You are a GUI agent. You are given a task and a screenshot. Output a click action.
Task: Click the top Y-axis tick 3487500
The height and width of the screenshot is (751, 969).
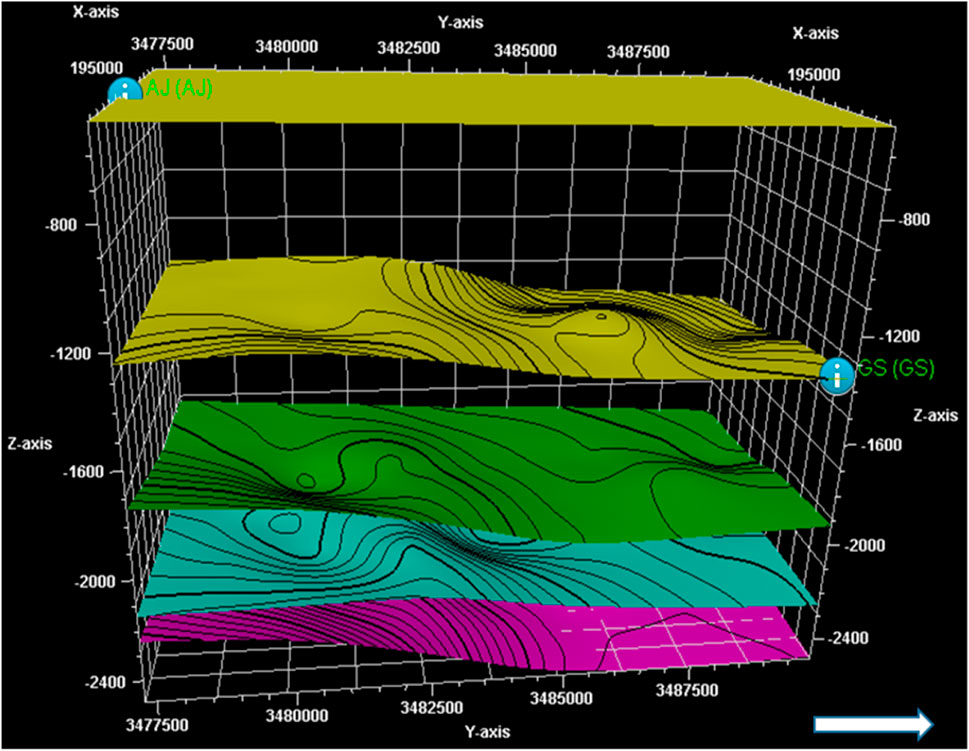638,51
